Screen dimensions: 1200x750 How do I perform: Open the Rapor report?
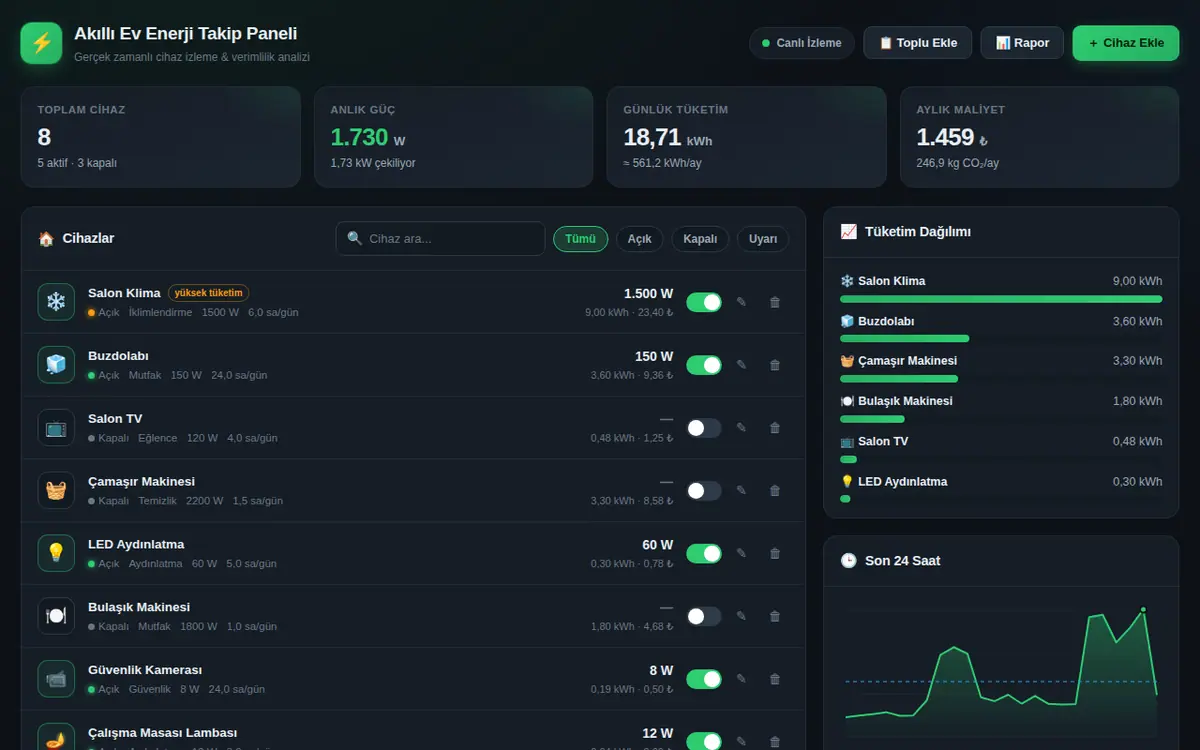click(x=1022, y=43)
